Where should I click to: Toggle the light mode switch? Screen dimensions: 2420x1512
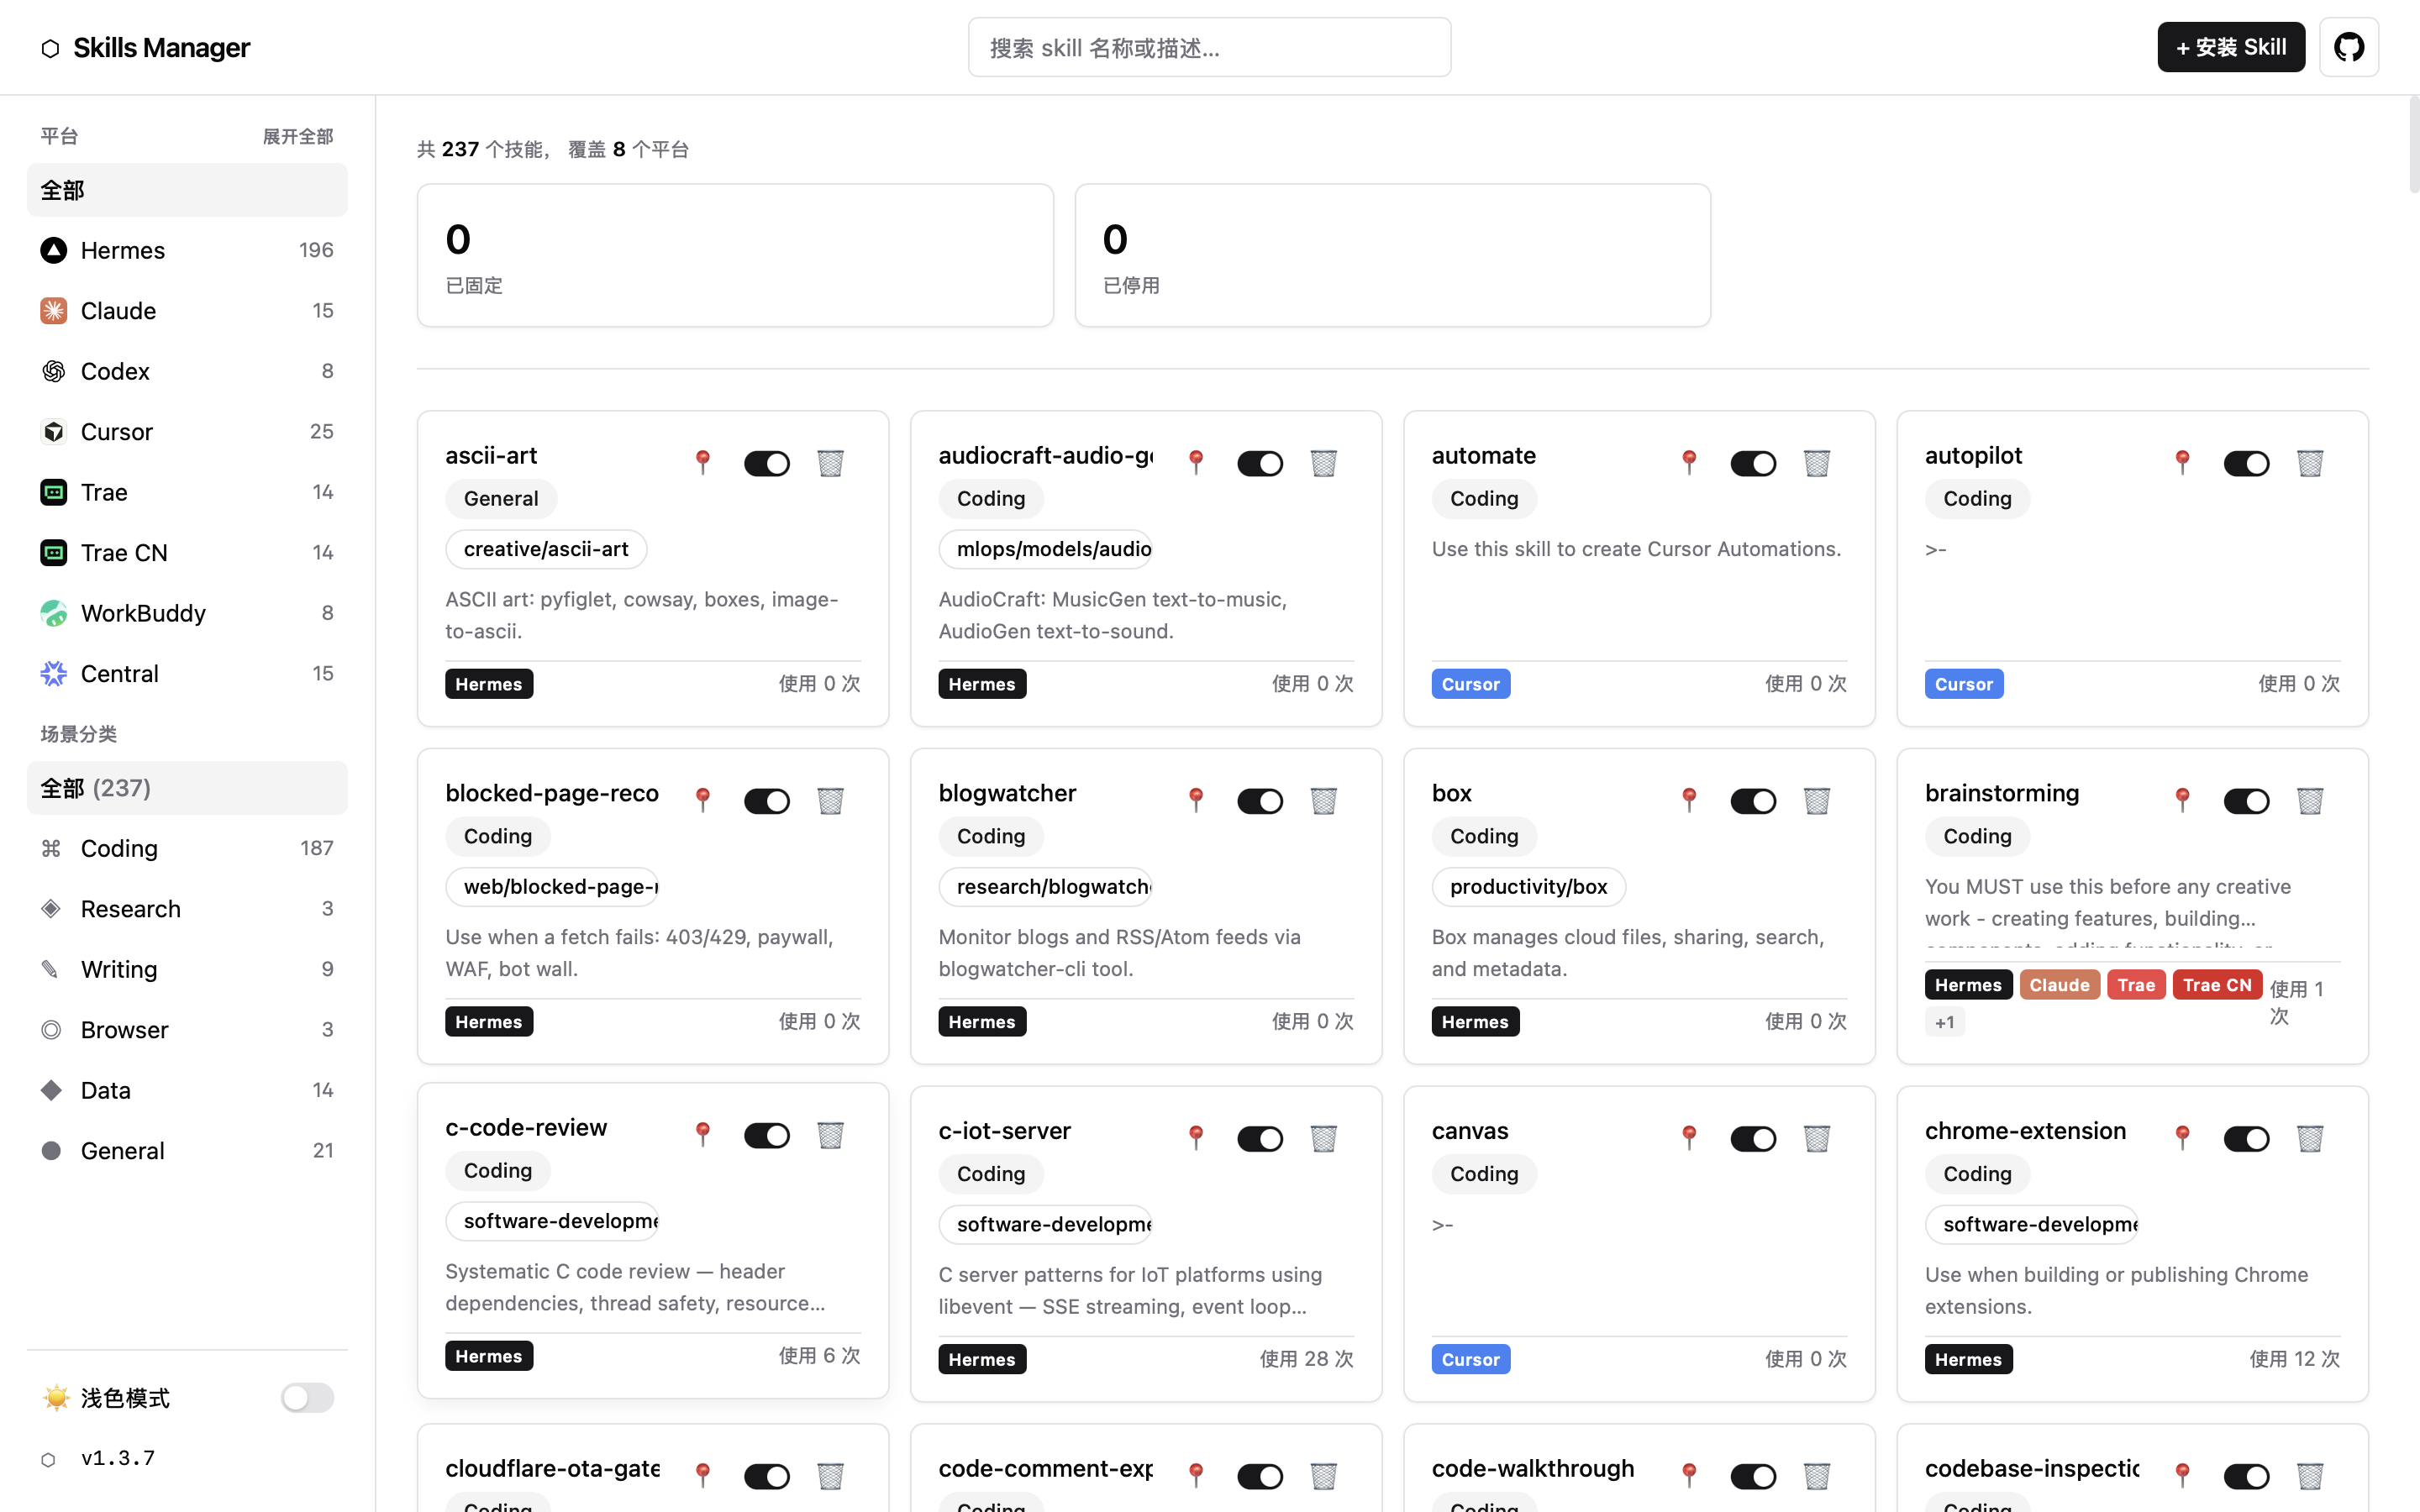(307, 1397)
